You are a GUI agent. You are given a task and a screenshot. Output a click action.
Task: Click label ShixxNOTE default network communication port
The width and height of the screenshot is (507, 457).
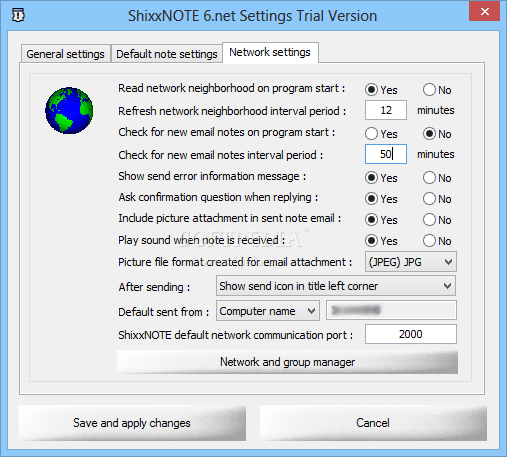(x=236, y=335)
